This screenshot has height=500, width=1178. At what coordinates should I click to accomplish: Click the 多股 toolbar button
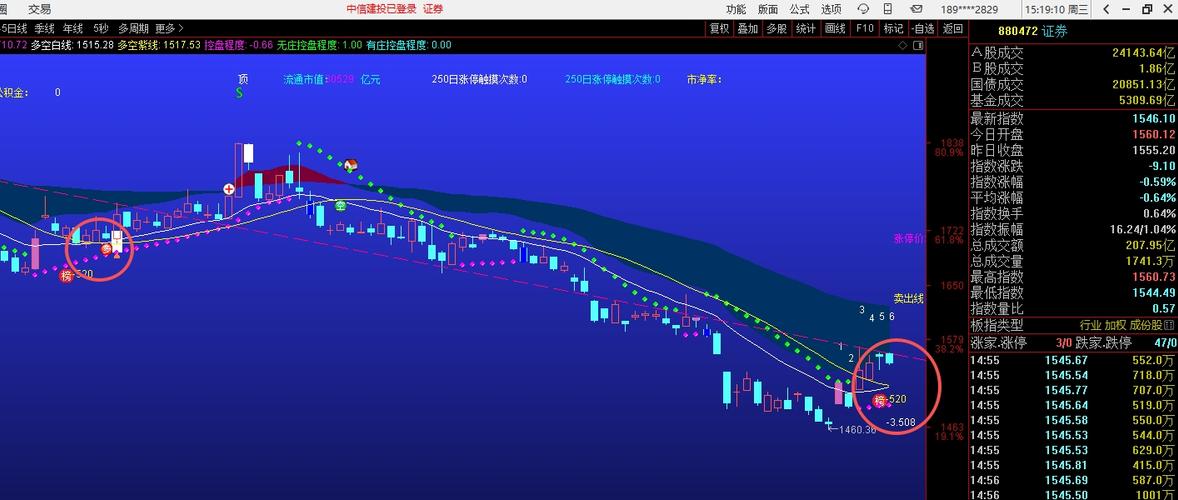point(776,29)
